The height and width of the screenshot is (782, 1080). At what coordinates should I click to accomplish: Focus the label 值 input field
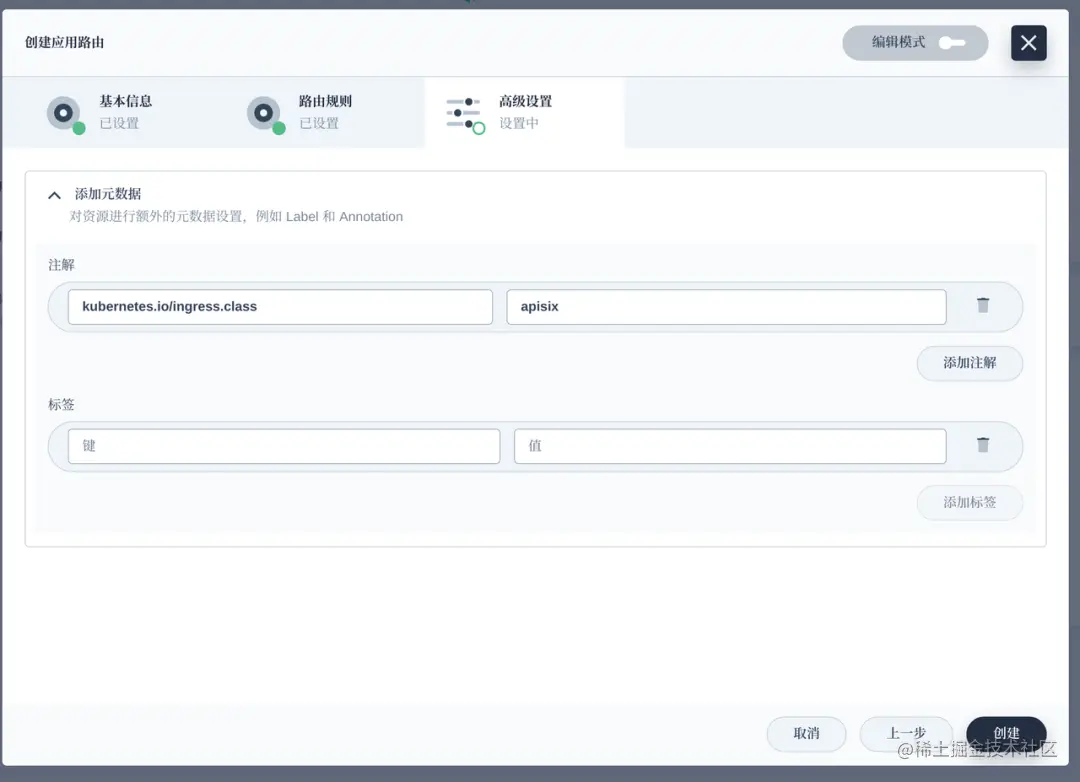click(x=730, y=446)
